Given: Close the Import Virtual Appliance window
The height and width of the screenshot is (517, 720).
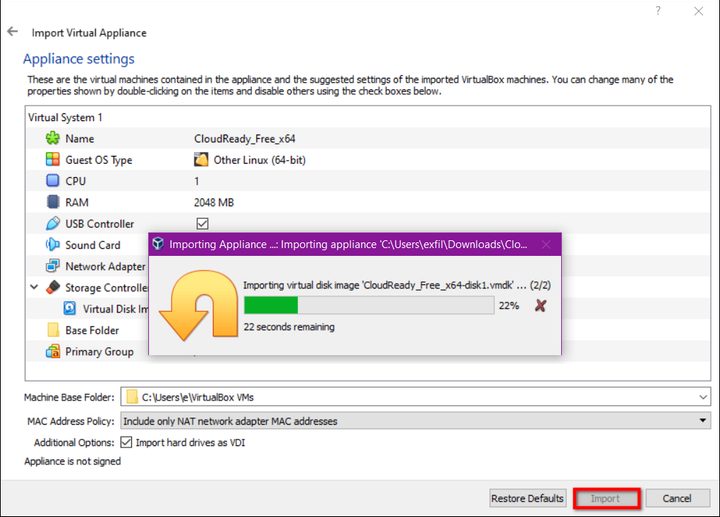Looking at the screenshot, I should tap(698, 11).
